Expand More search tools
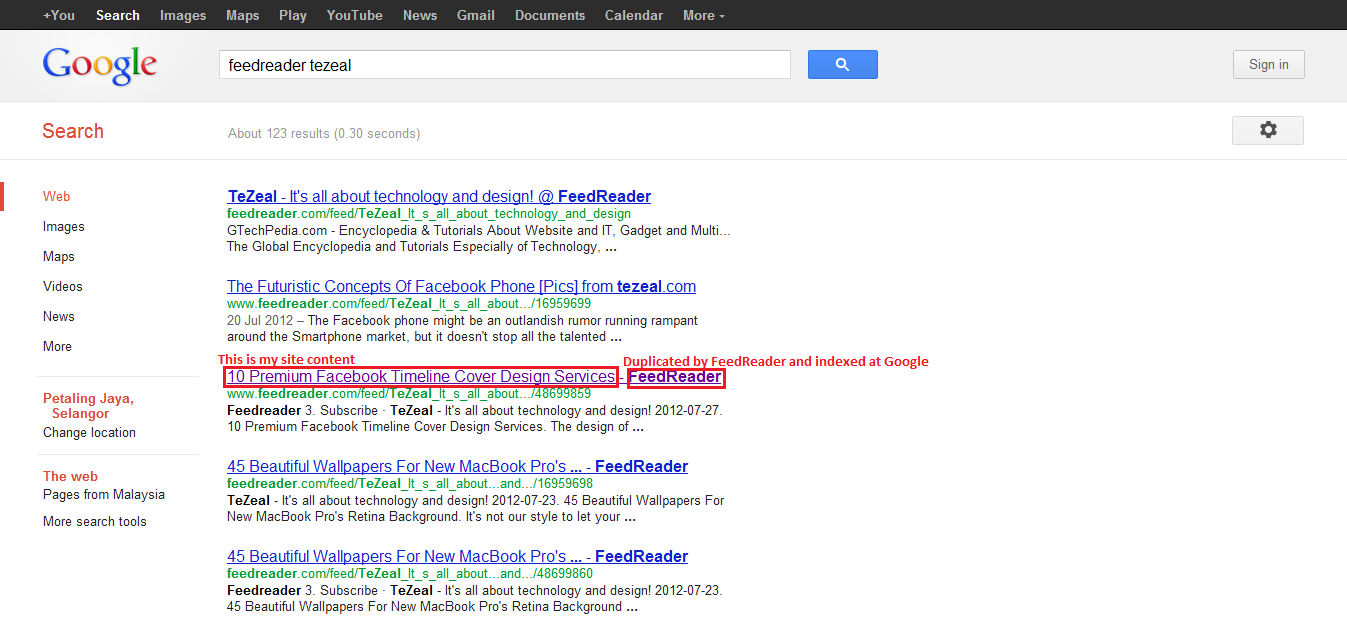The width and height of the screenshot is (1347, 639). click(95, 522)
